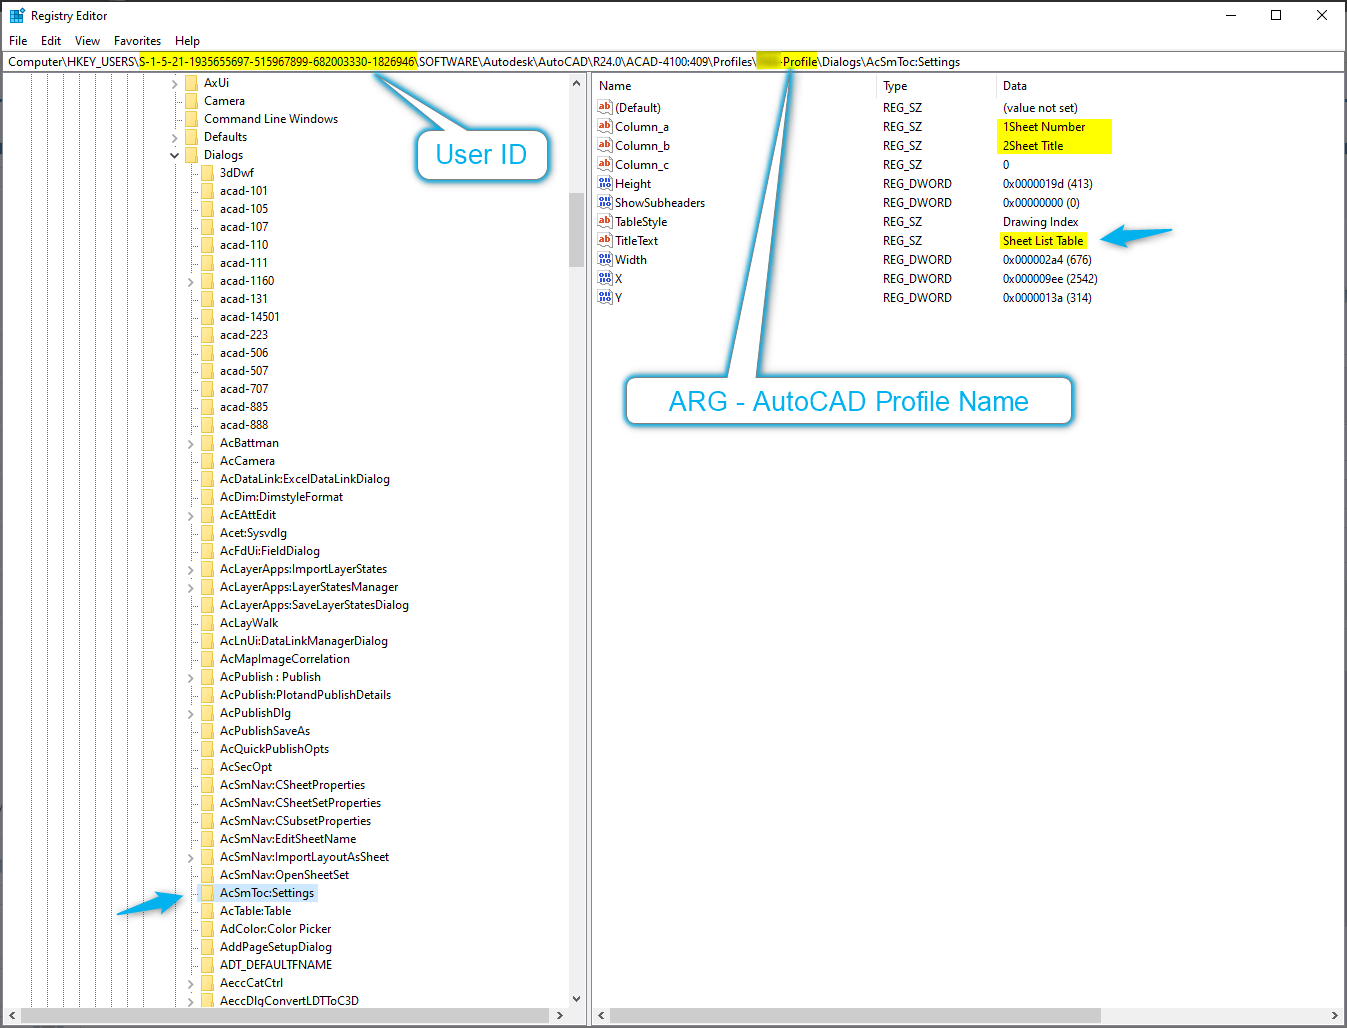1347x1028 pixels.
Task: Open the File menu
Action: click(x=18, y=41)
